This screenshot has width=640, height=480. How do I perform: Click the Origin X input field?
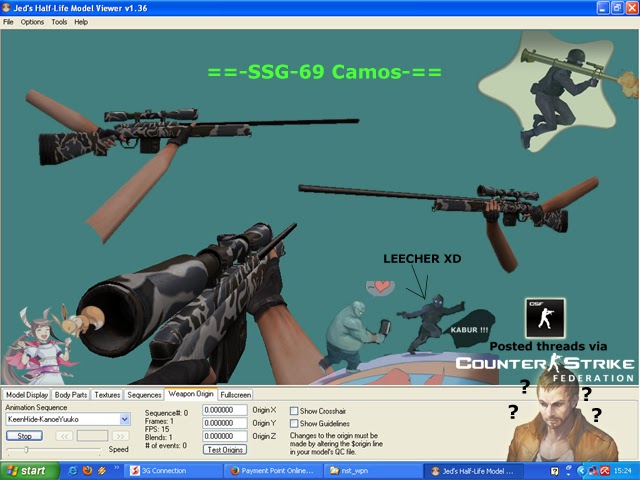click(225, 410)
